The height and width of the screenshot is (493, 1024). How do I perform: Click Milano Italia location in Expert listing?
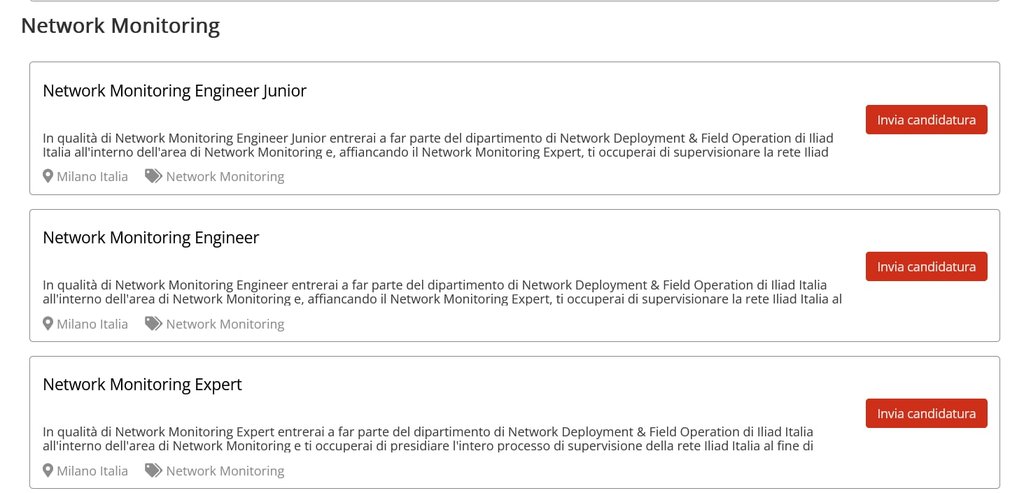(x=92, y=471)
